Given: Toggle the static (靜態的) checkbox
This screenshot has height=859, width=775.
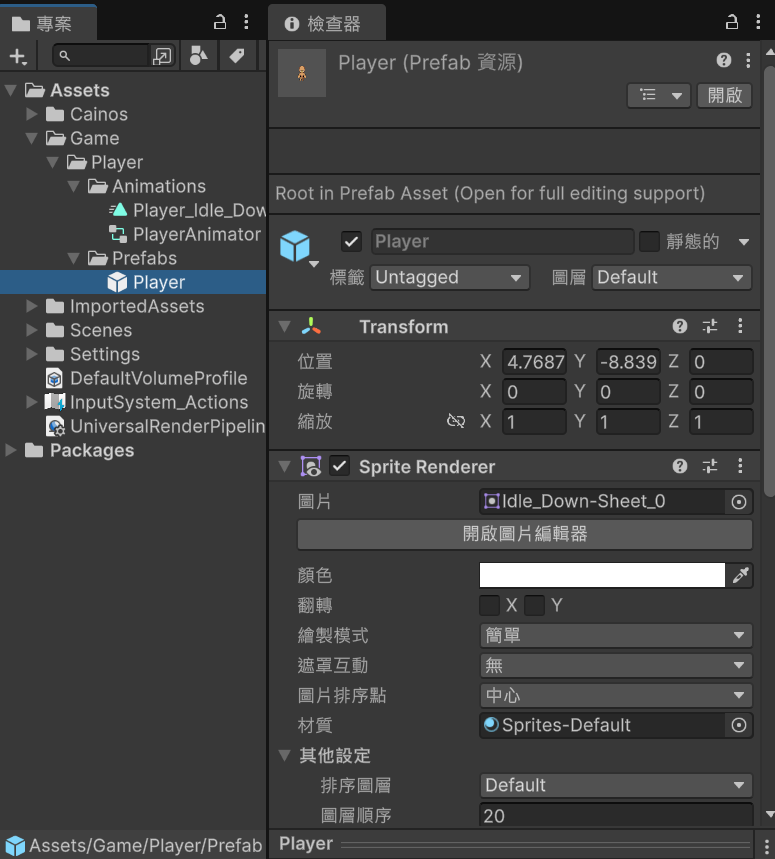Looking at the screenshot, I should [649, 242].
